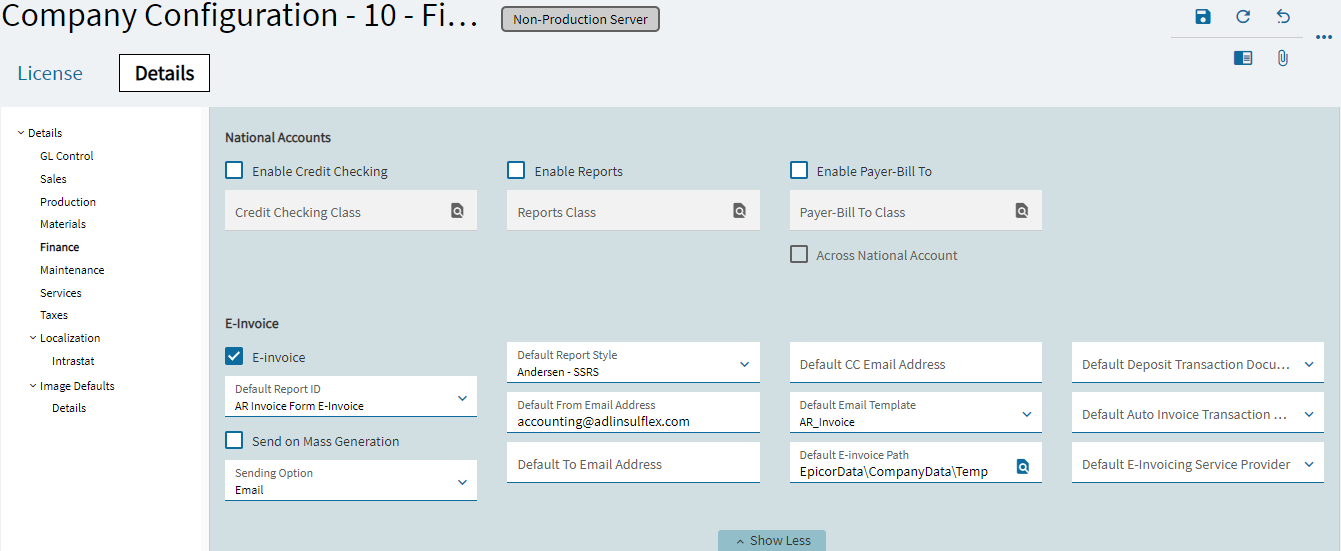Image resolution: width=1341 pixels, height=551 pixels.
Task: Open the overflow three-dots menu
Action: tap(1324, 37)
